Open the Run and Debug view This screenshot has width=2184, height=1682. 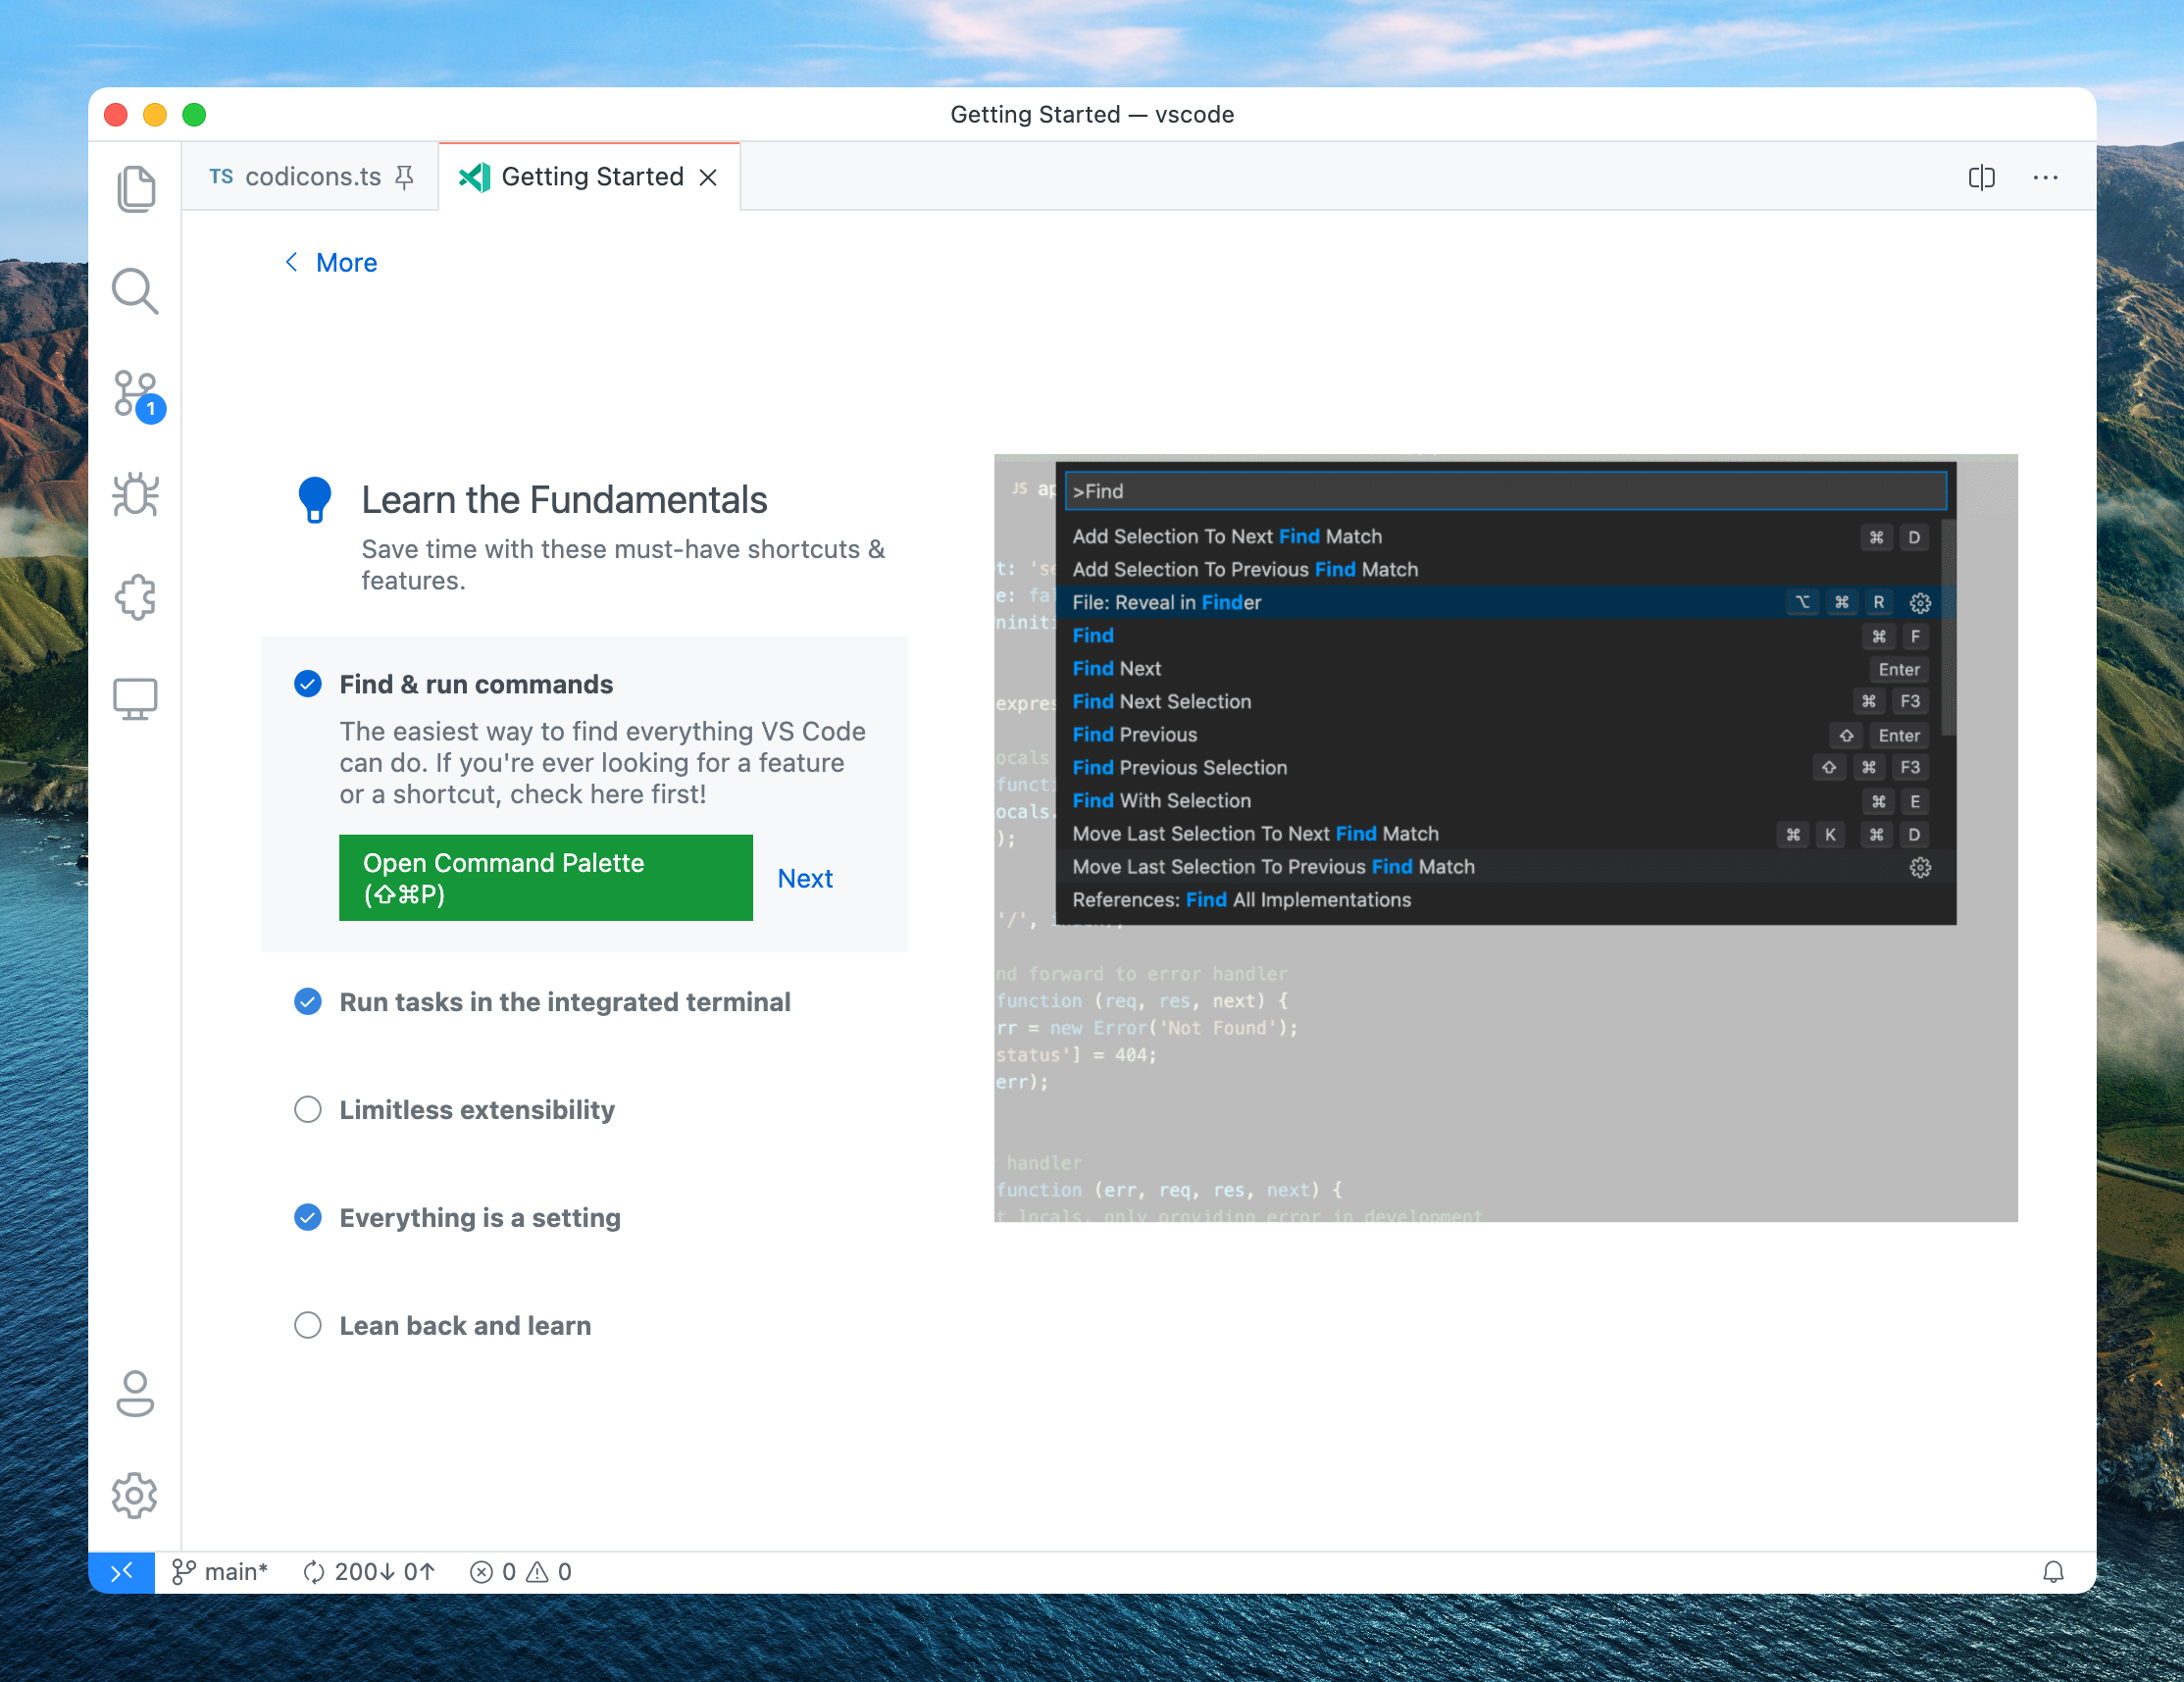pos(135,494)
